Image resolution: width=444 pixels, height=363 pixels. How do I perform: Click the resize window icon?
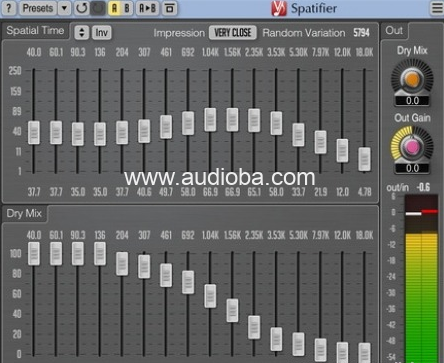169,8
